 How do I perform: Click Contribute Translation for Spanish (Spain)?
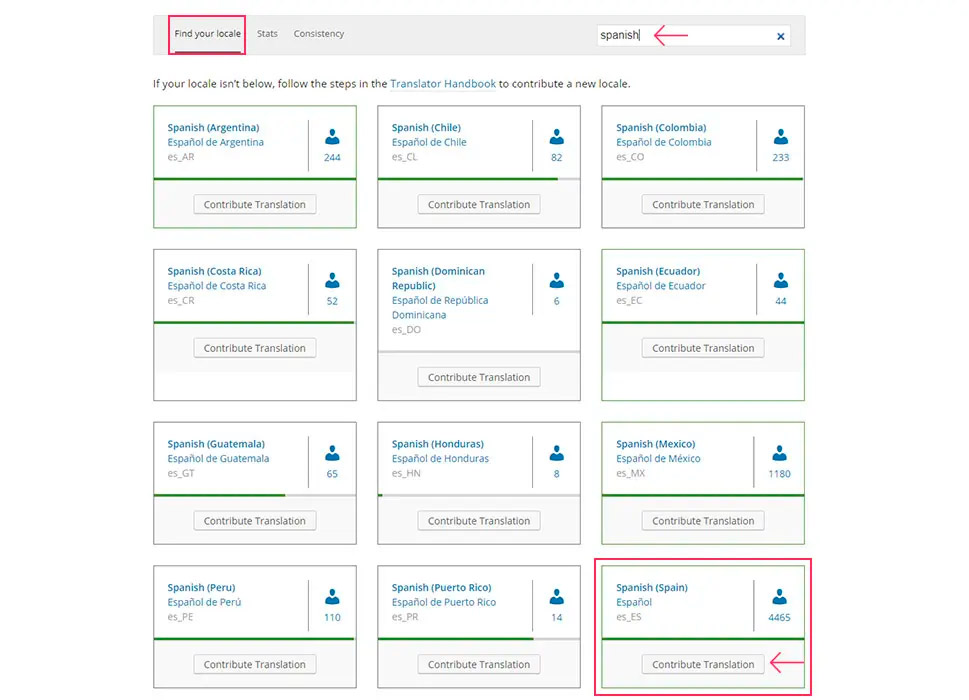click(x=703, y=664)
